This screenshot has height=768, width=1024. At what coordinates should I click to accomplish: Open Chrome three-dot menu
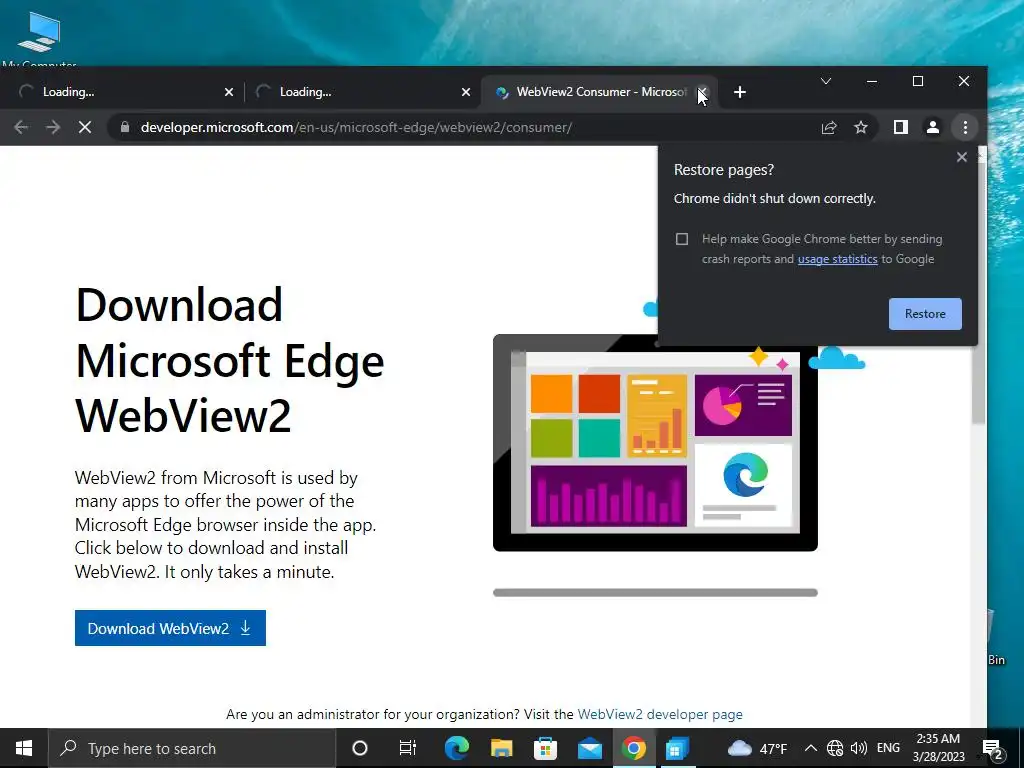[x=965, y=127]
